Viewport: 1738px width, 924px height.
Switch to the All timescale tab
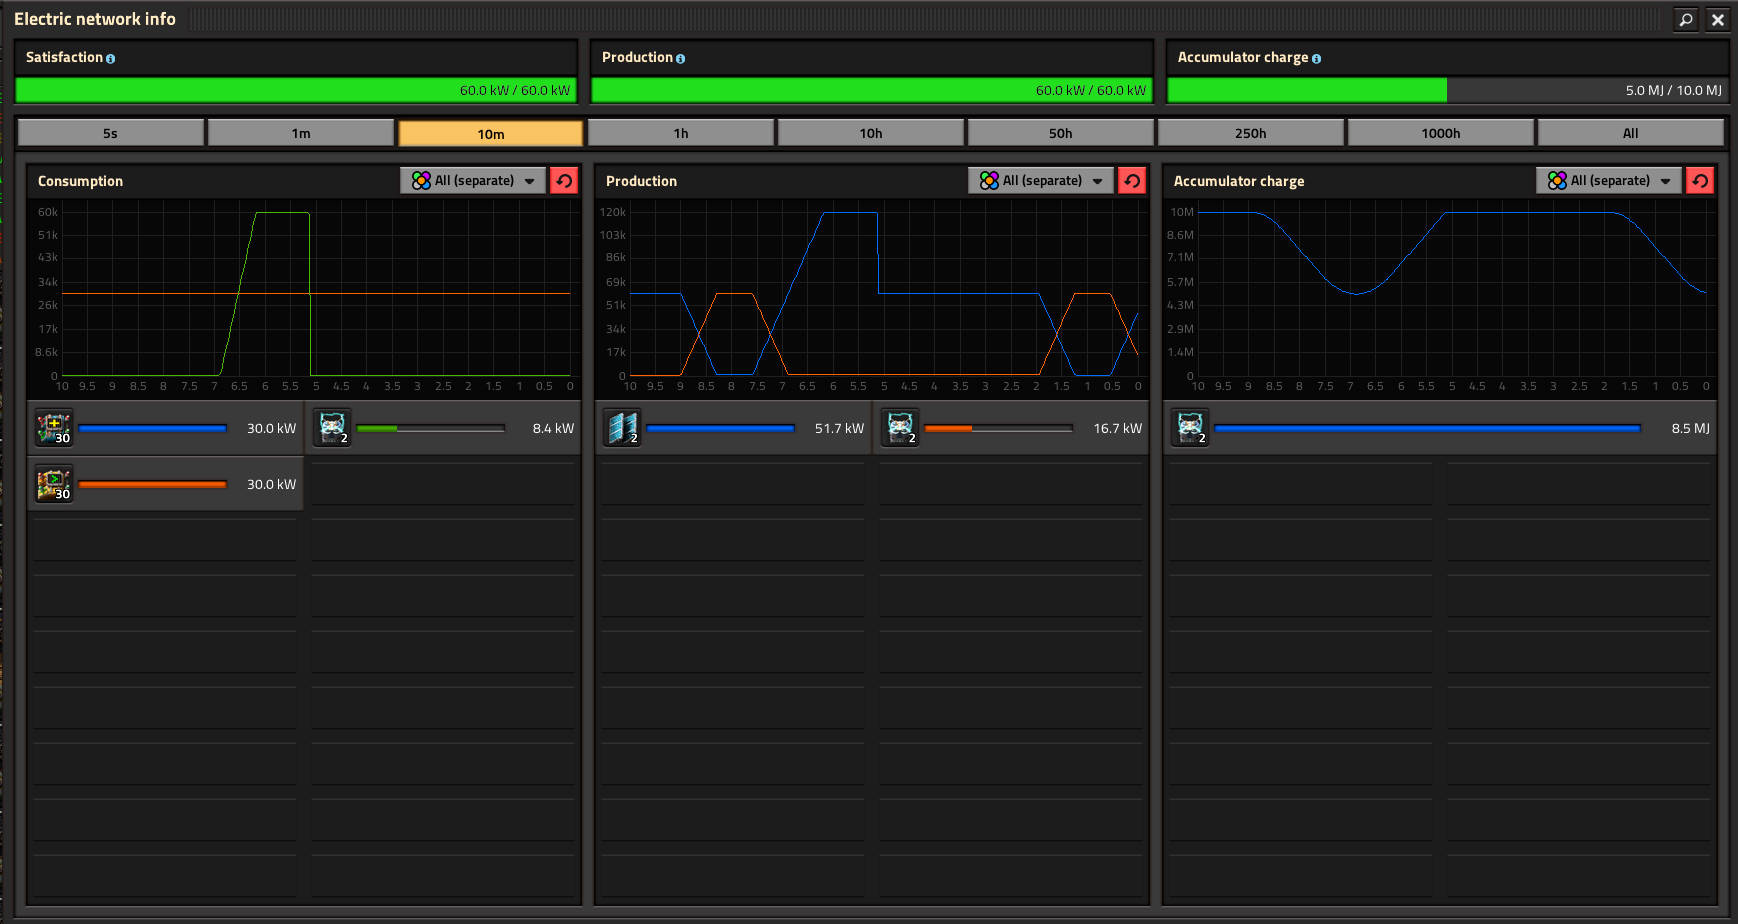[1630, 133]
